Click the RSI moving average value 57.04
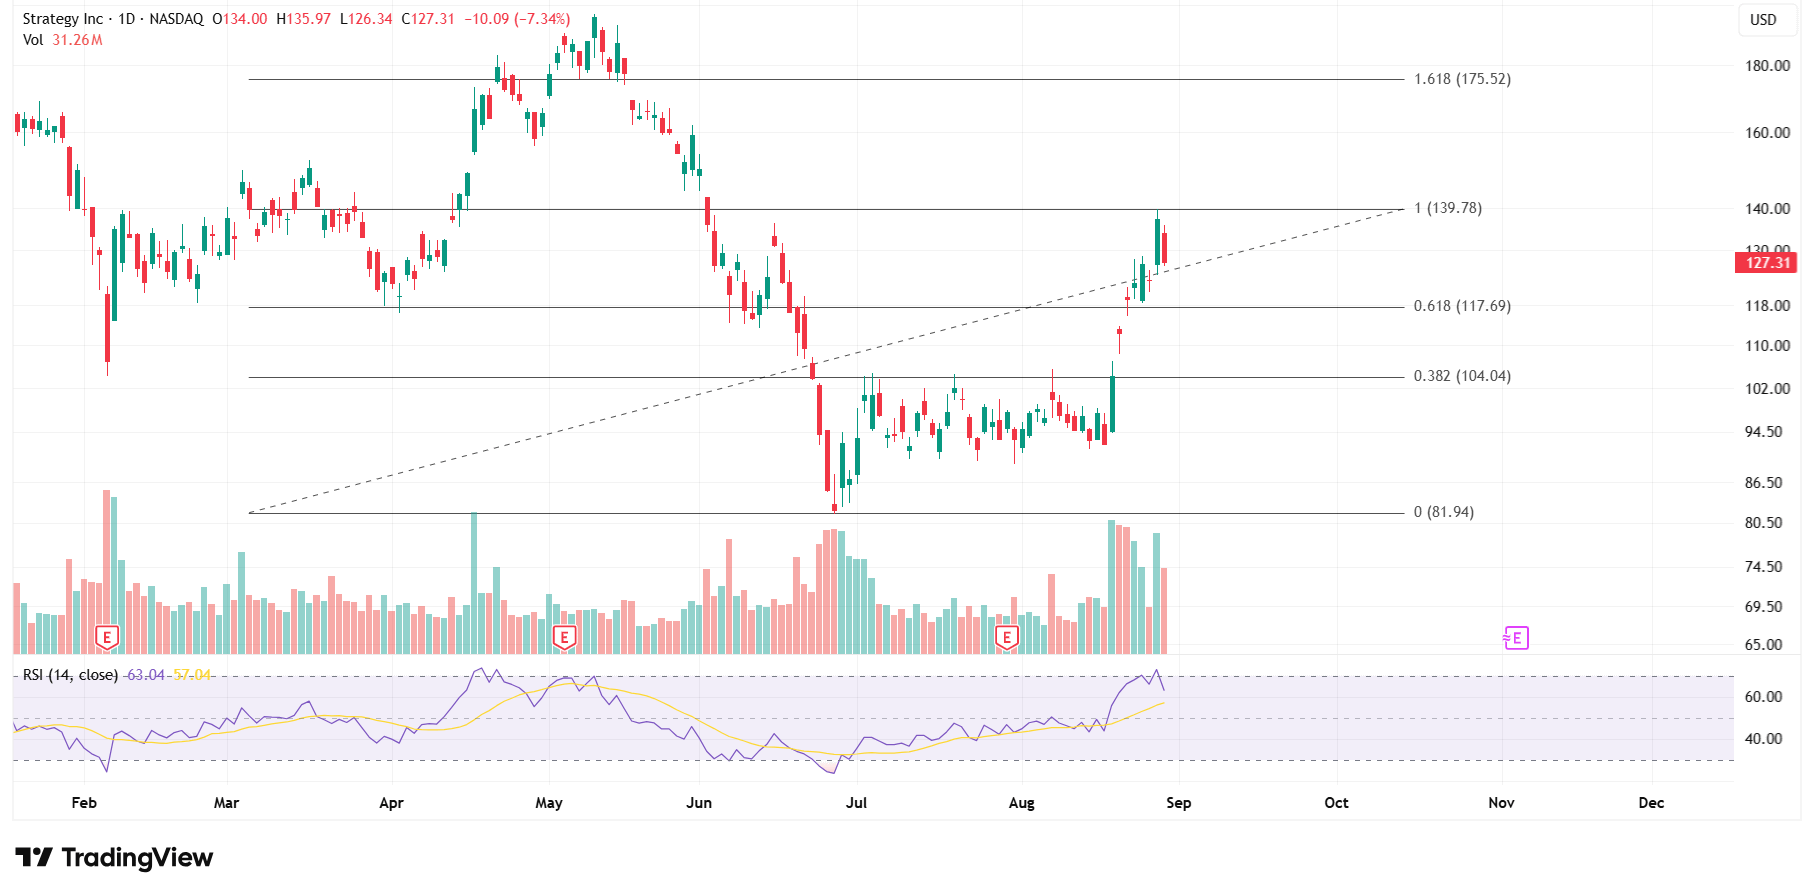 tap(192, 675)
